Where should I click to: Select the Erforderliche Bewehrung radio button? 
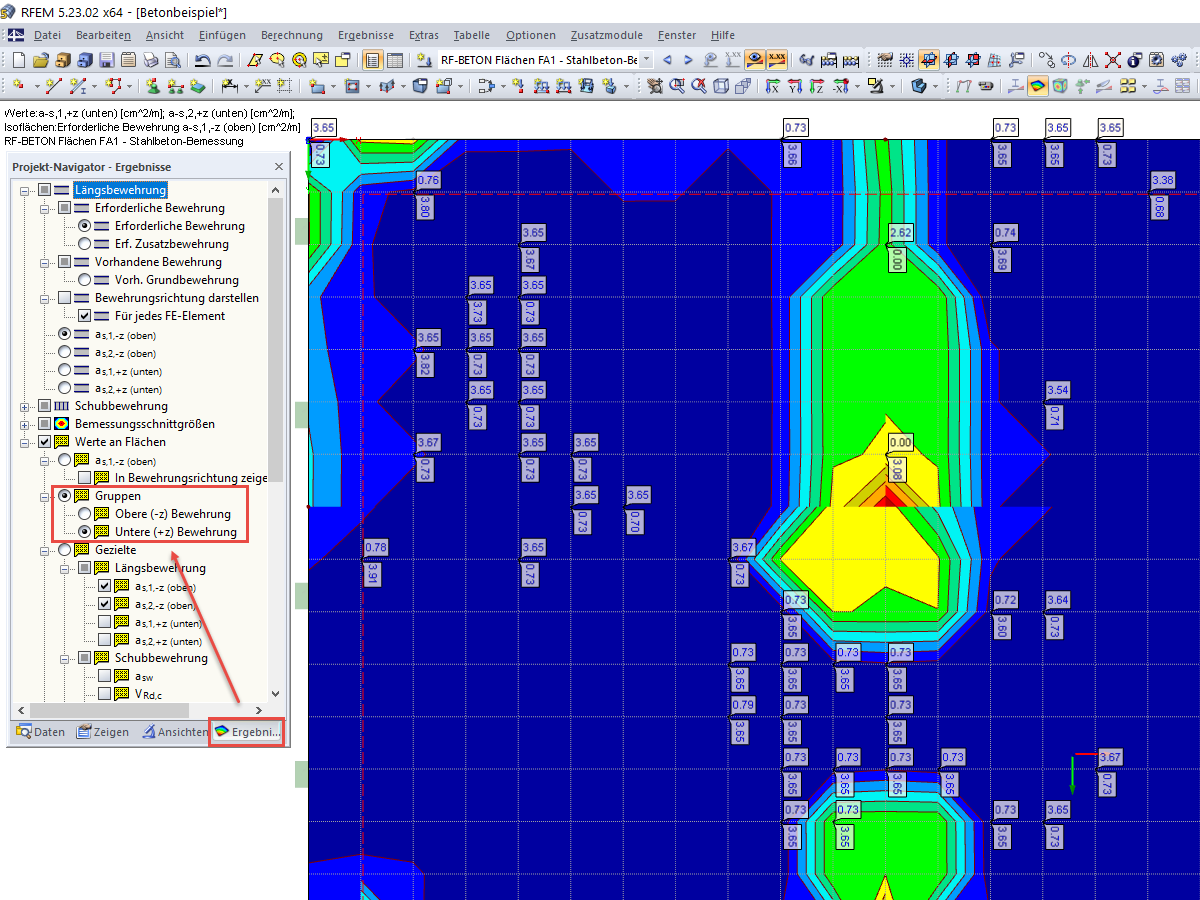[85, 226]
